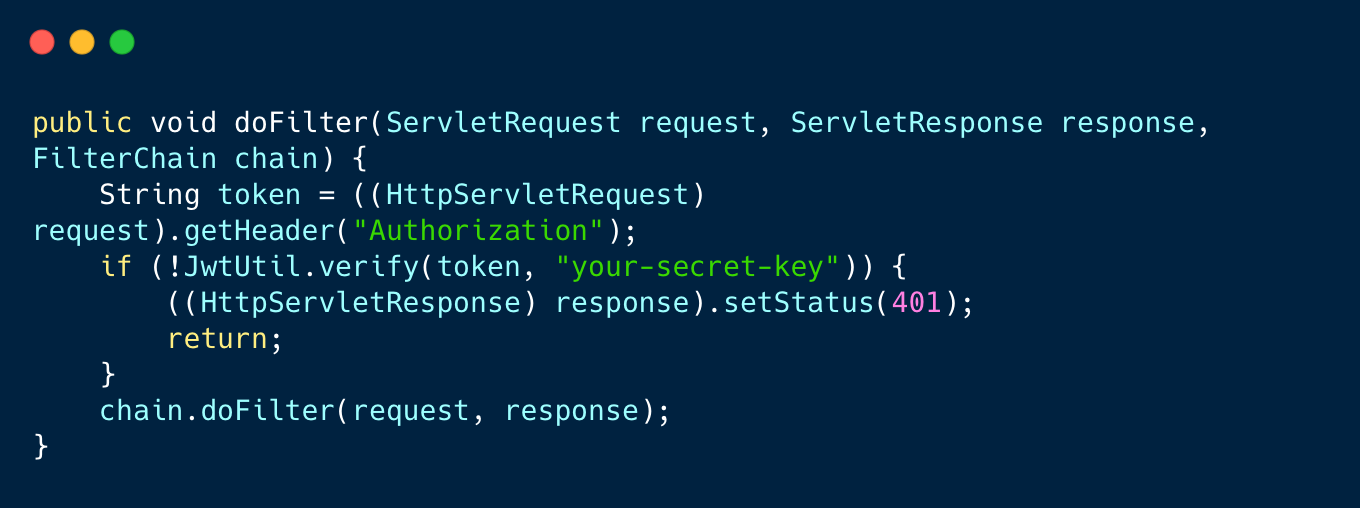This screenshot has width=1360, height=508.
Task: Click the 'if' keyword
Action: click(116, 267)
